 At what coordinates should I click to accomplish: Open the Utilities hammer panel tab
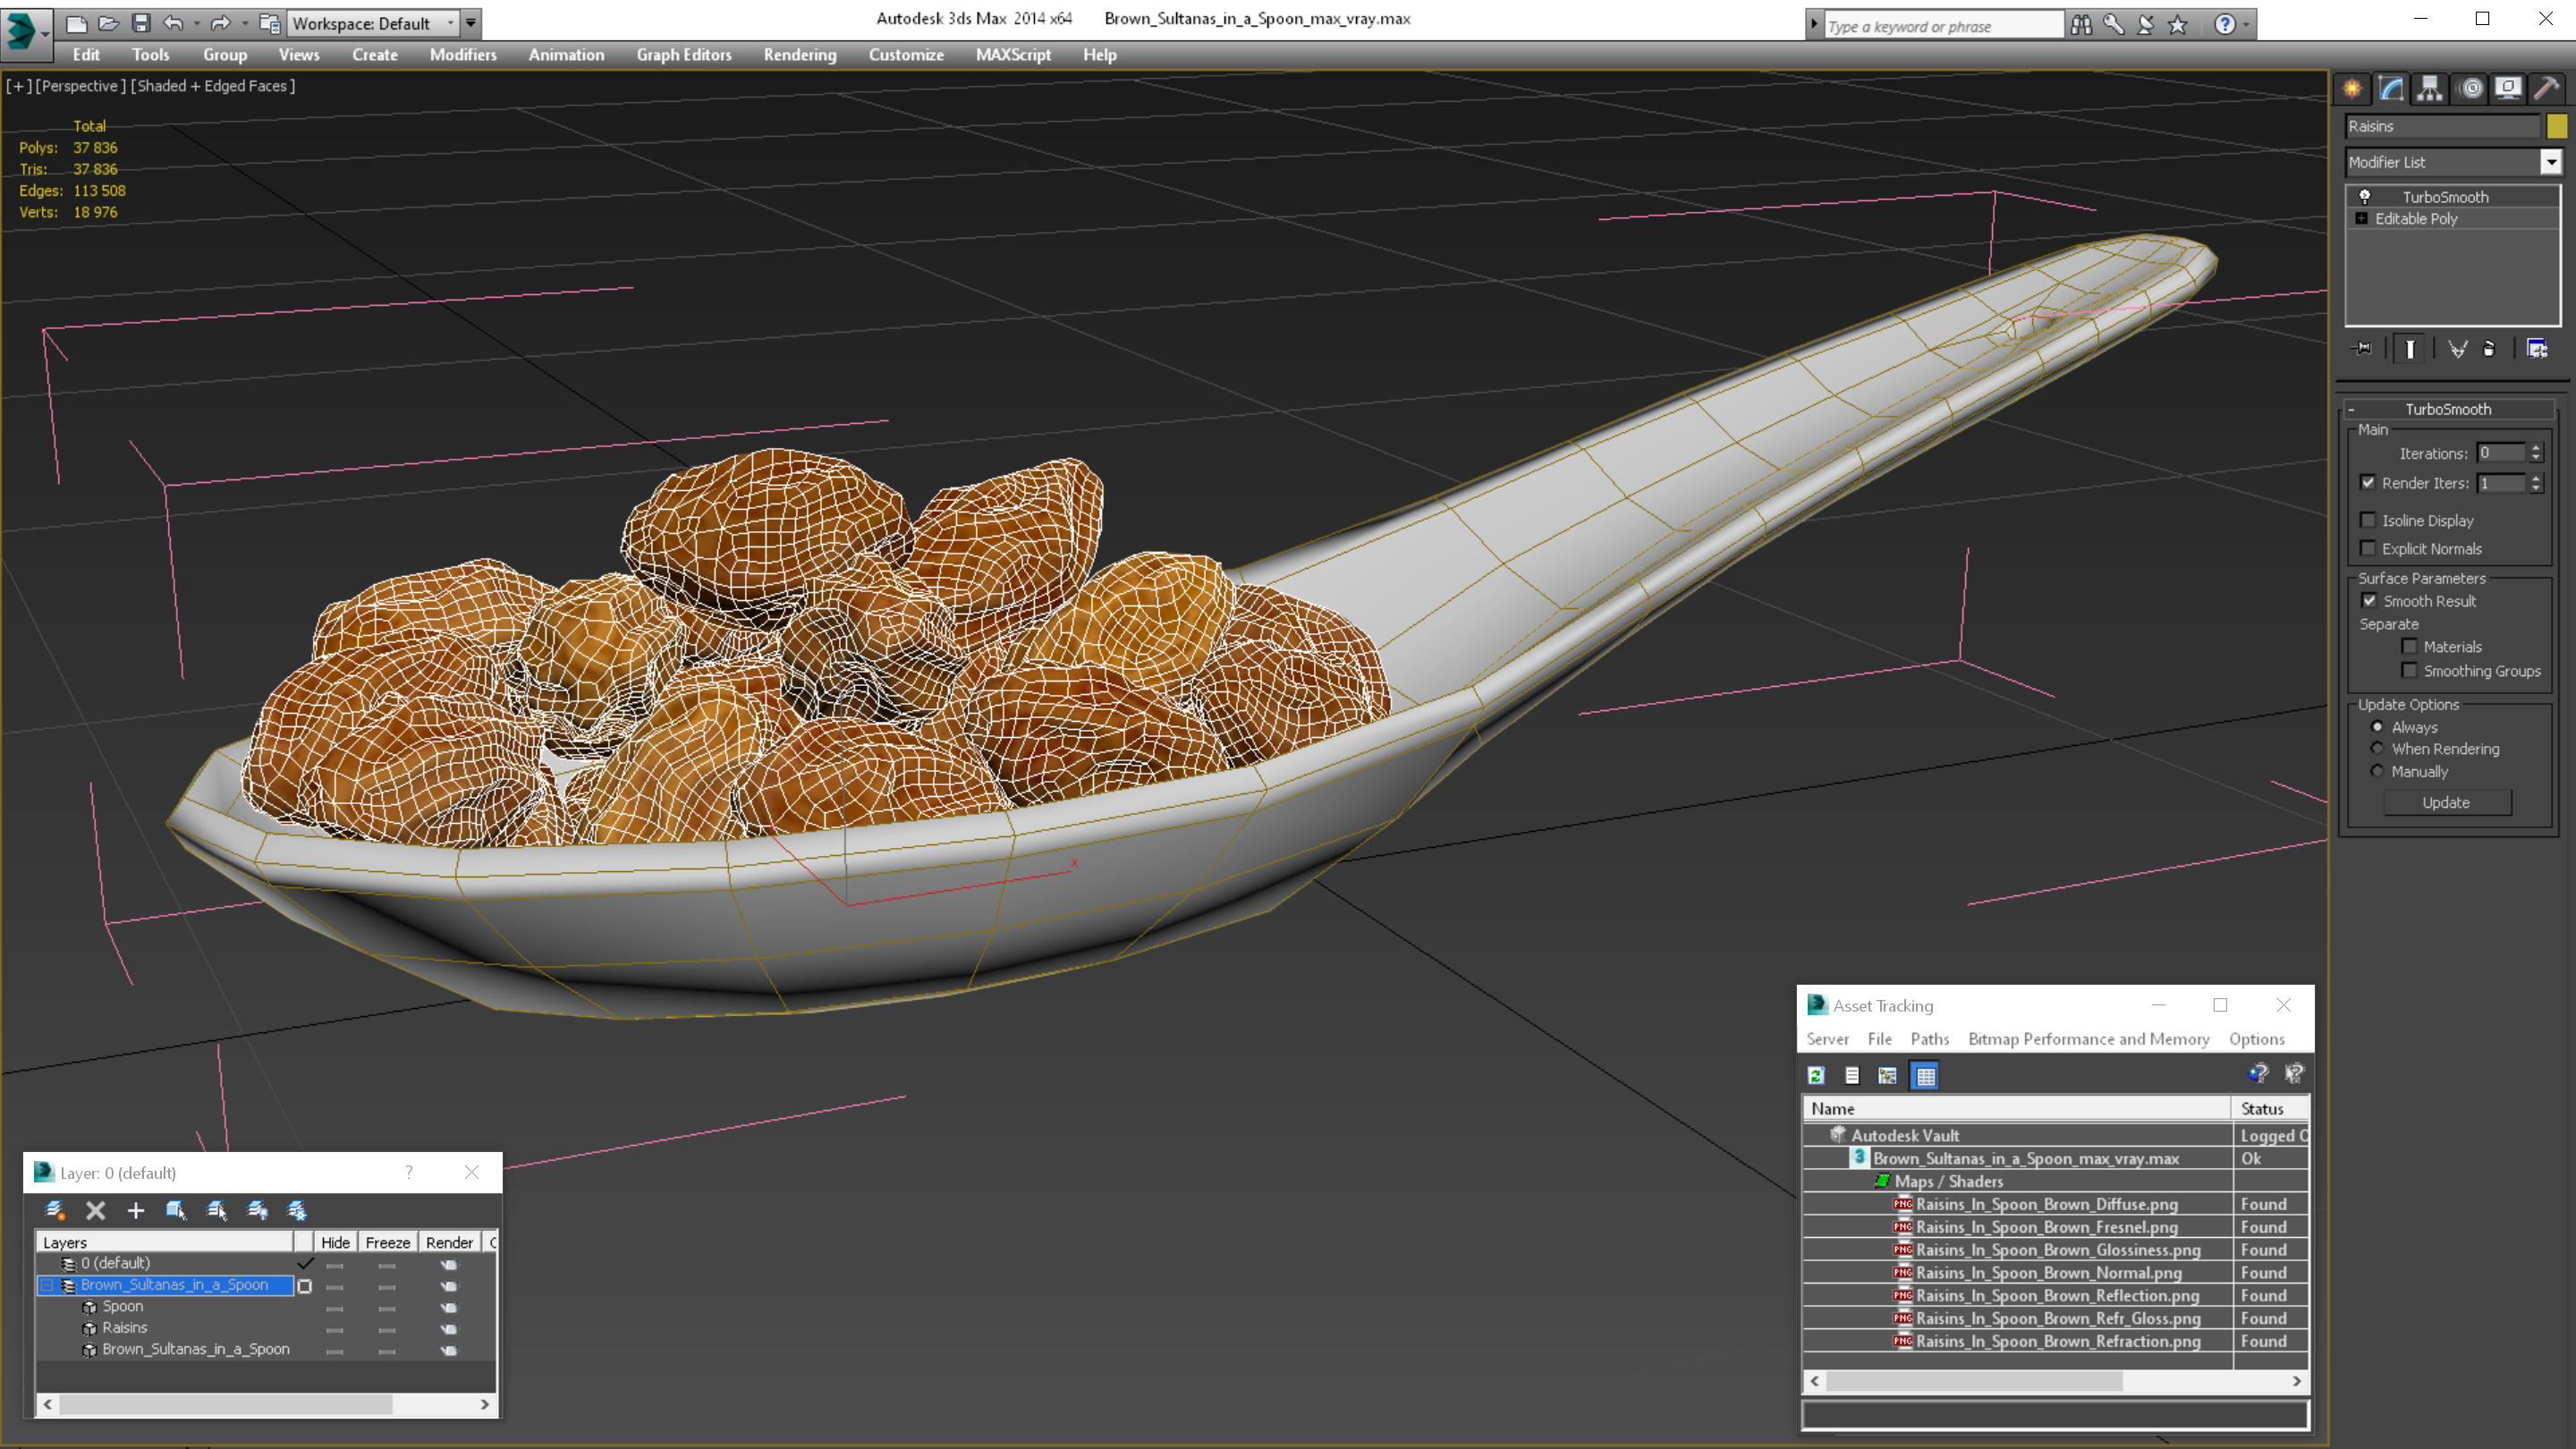[2547, 89]
